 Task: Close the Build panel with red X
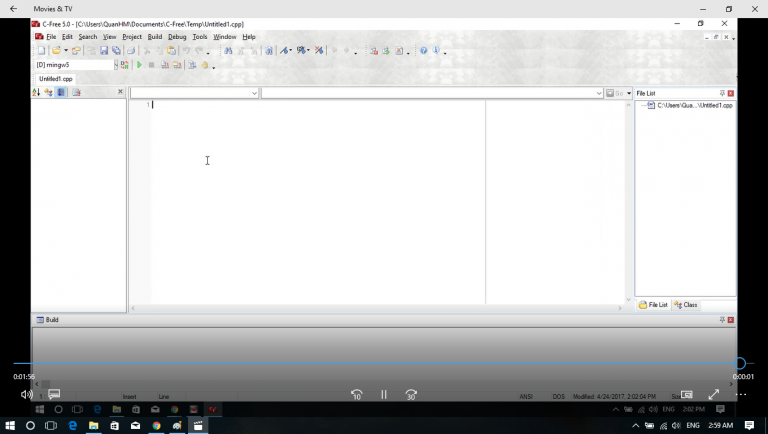(x=731, y=319)
